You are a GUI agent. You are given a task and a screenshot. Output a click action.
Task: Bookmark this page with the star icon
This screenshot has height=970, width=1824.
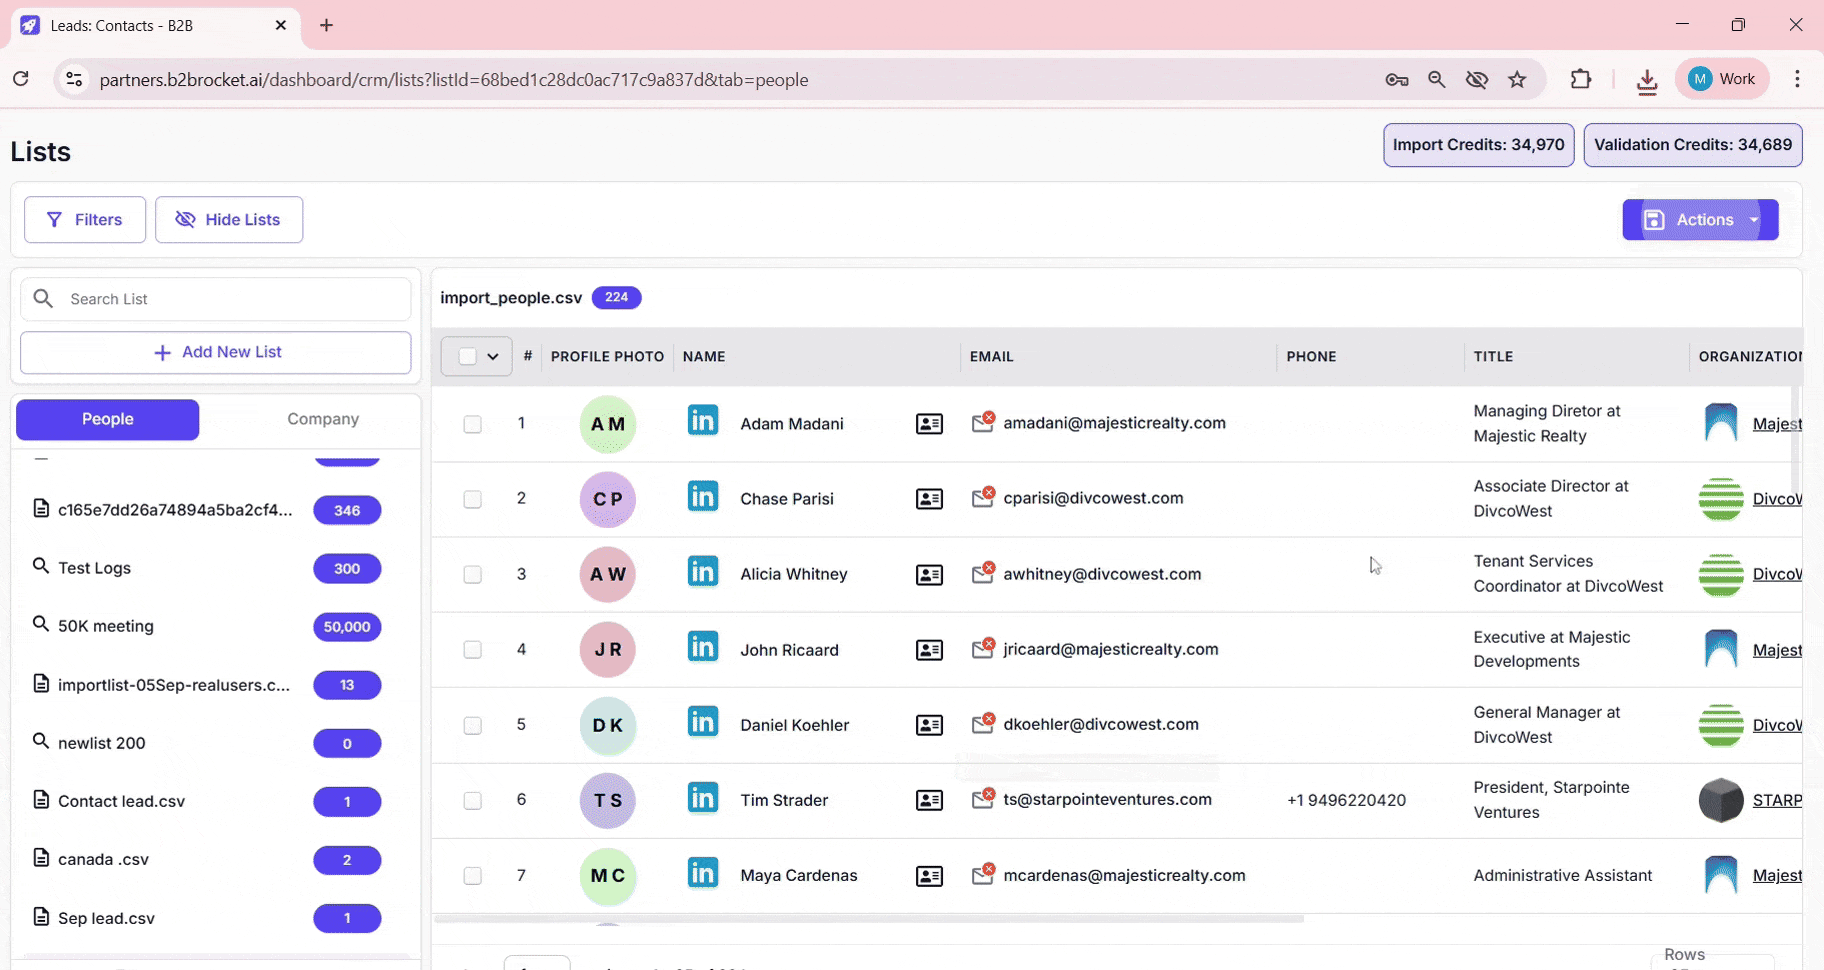(x=1517, y=80)
